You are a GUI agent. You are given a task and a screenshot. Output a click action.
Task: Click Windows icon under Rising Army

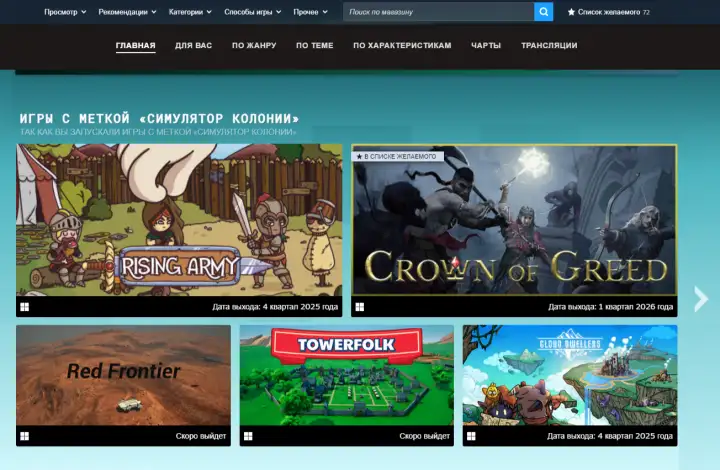(24, 307)
